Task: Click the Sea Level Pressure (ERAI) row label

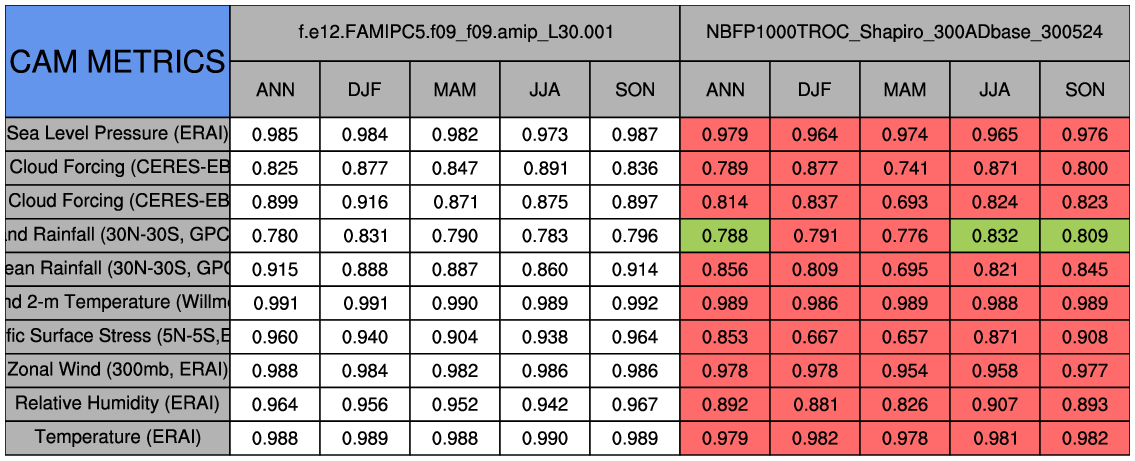Action: pos(117,134)
